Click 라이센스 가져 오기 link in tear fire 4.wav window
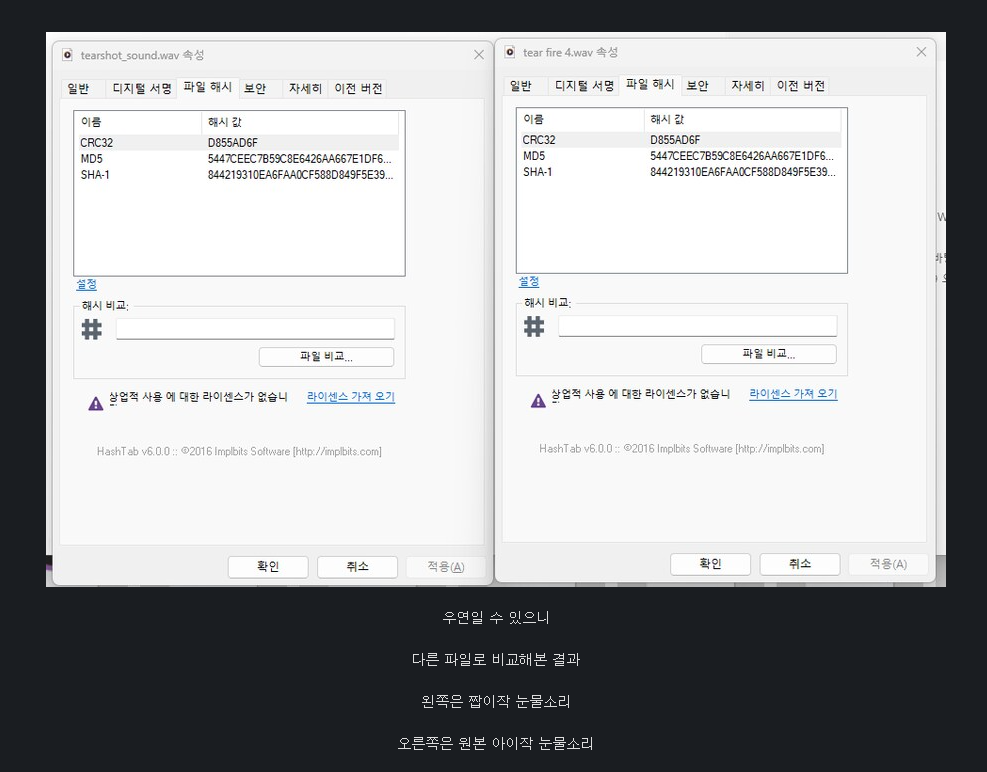 (x=793, y=394)
